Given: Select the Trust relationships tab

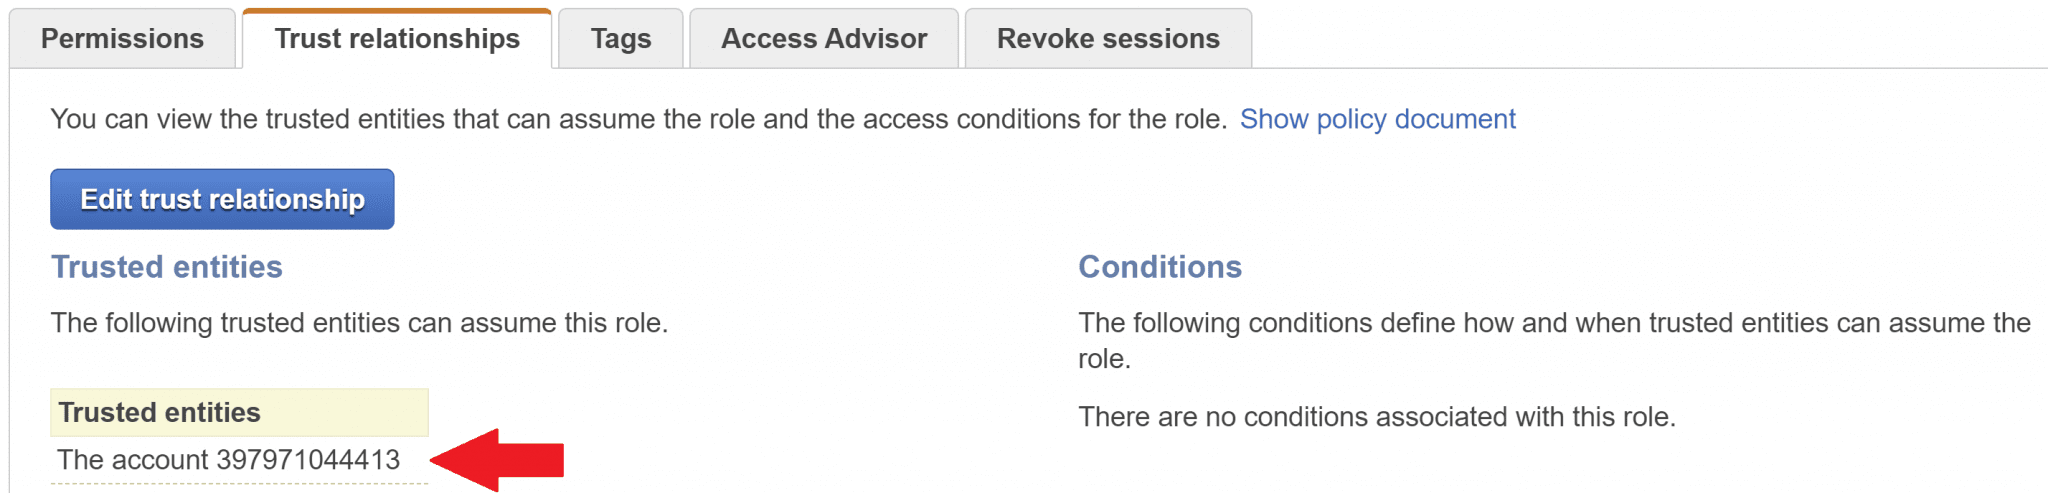Looking at the screenshot, I should tap(397, 39).
